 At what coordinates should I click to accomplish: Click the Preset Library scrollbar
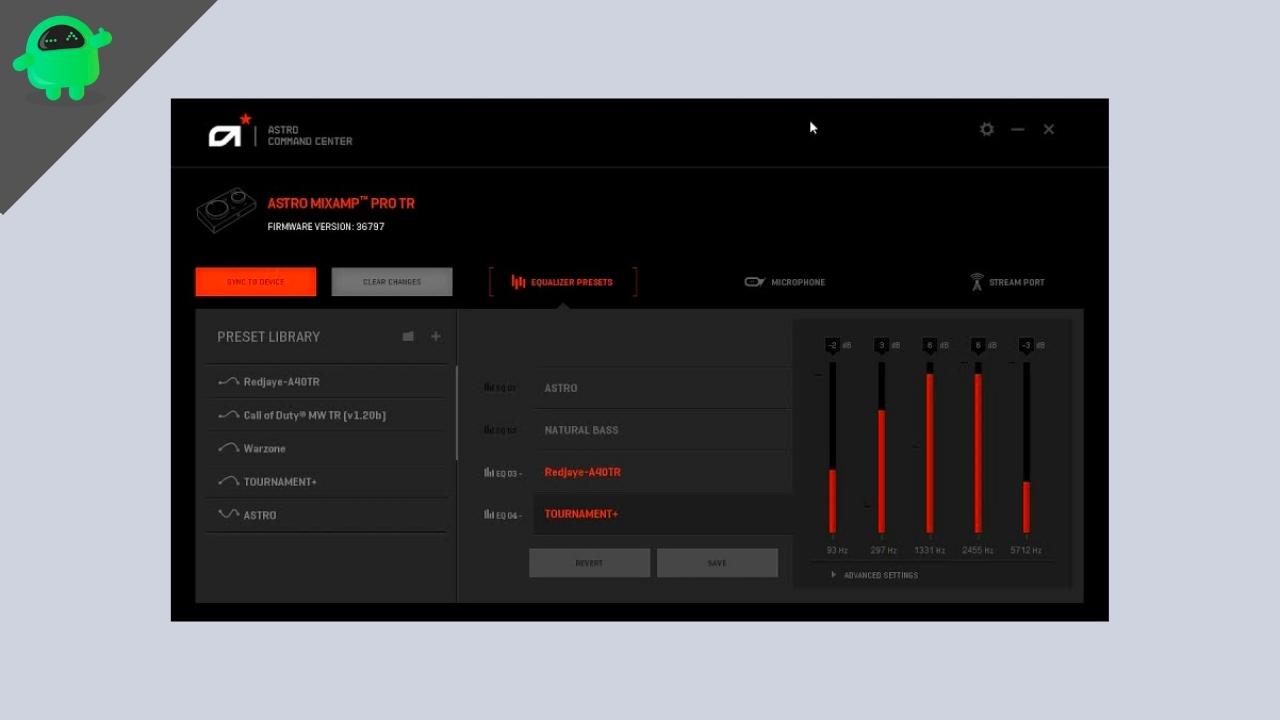[457, 412]
